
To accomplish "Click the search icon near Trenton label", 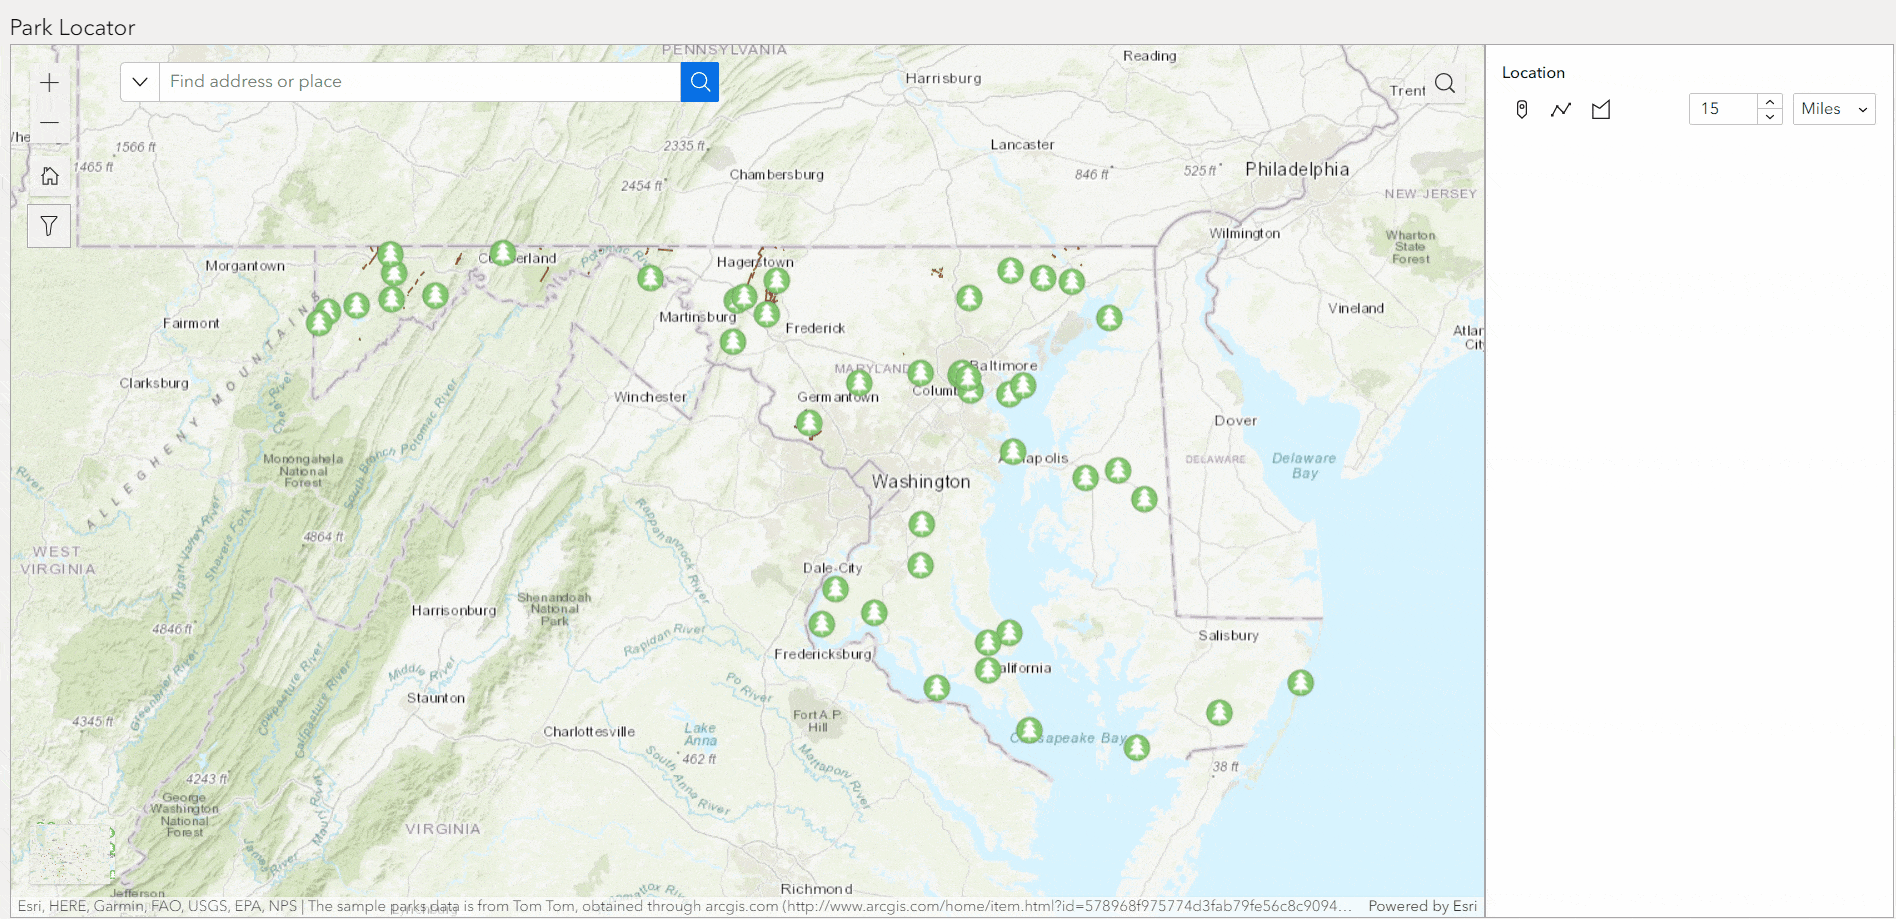I will pyautogui.click(x=1444, y=83).
